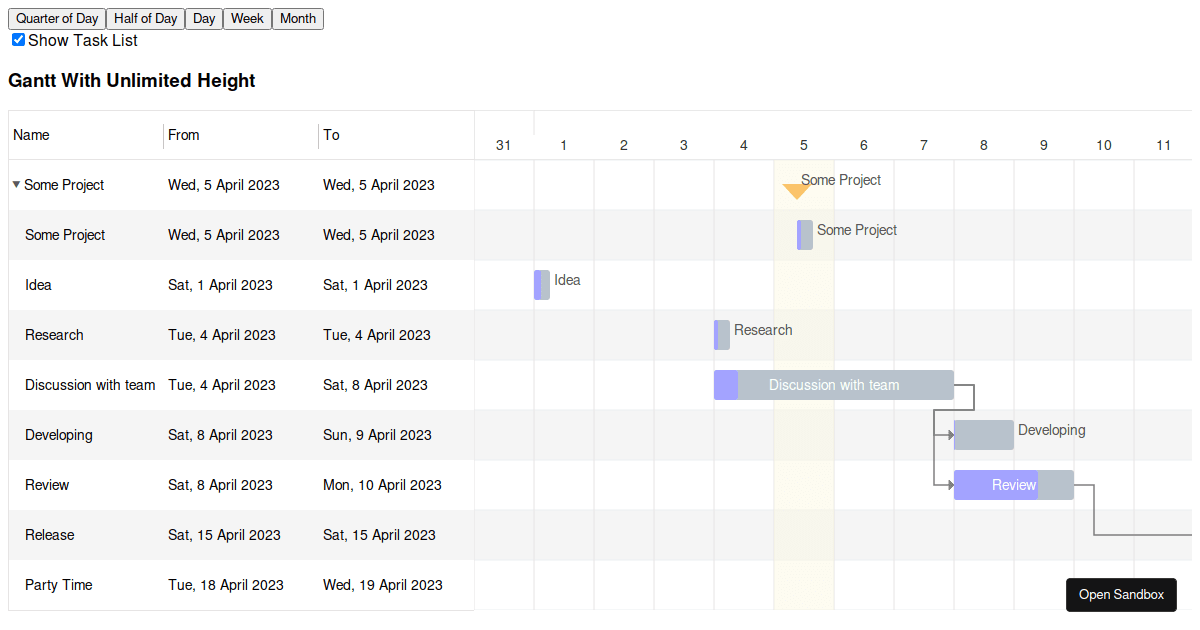Select the Quarter of Day view
Image resolution: width=1200 pixels, height=630 pixels.
tap(56, 18)
